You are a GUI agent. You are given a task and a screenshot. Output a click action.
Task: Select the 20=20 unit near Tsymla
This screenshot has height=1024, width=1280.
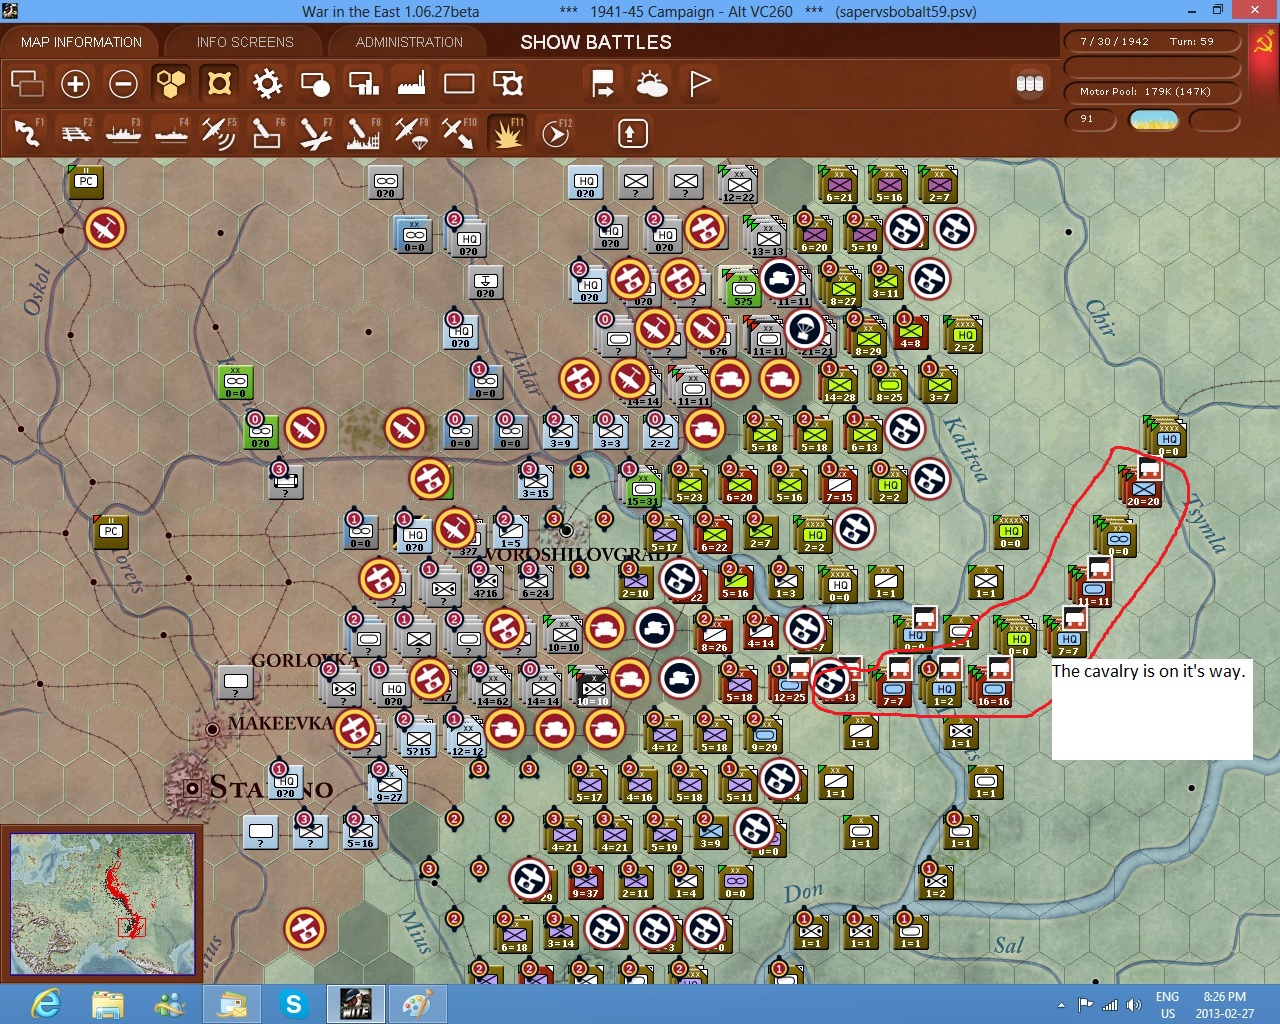1143,489
